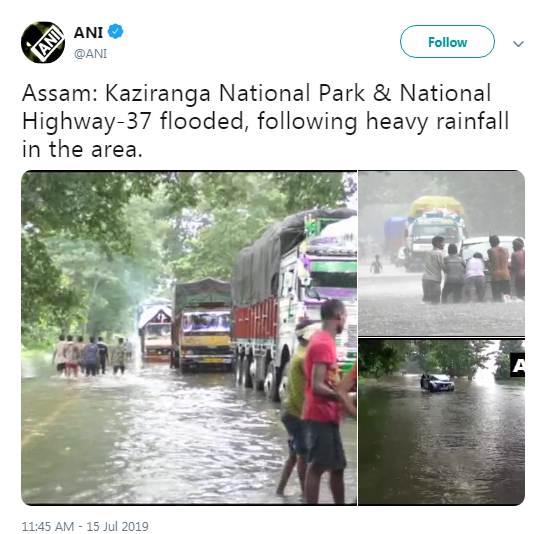
Task: Click the stranded car in the floodwater photo
Action: [x=438, y=383]
